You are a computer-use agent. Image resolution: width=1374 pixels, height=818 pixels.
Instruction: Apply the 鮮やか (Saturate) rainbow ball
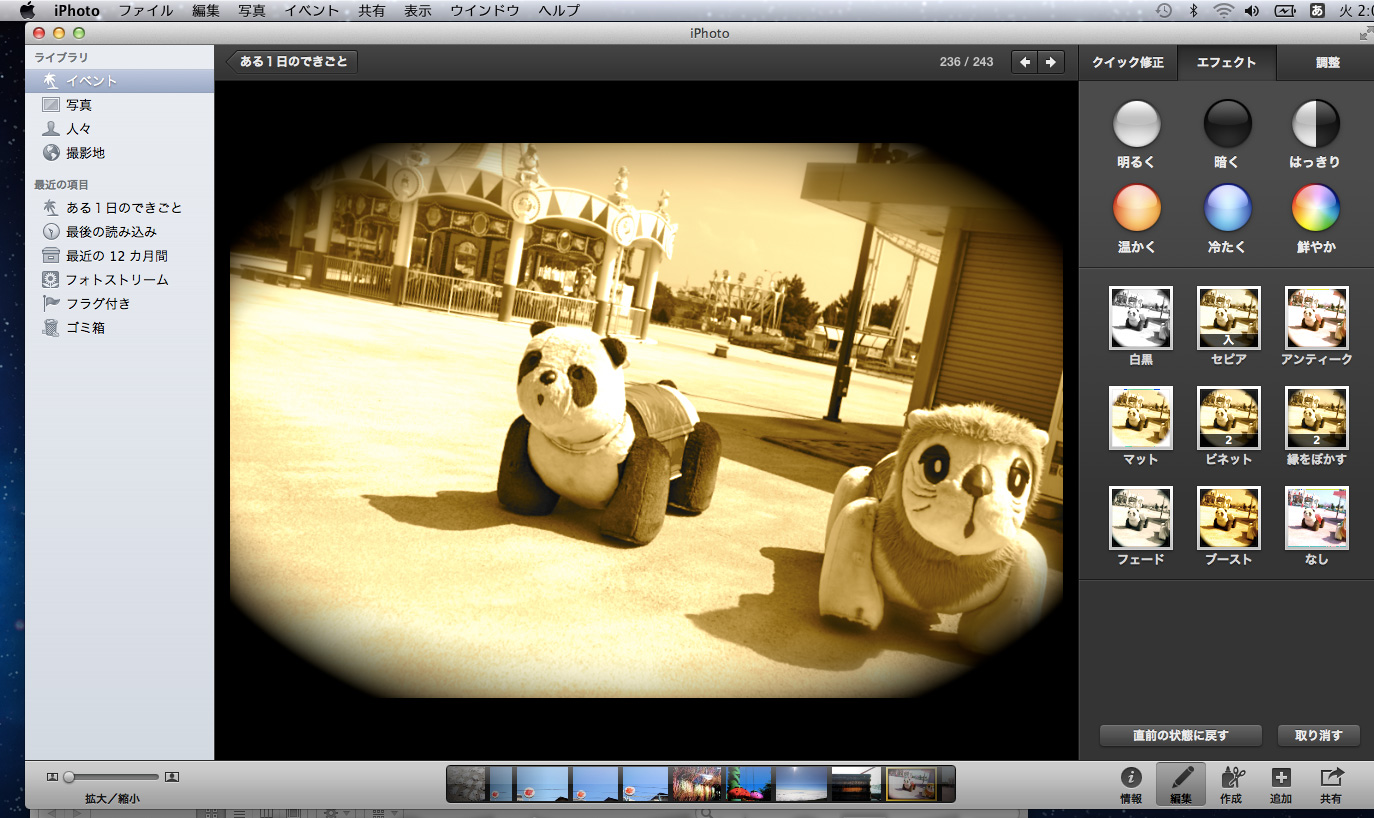point(1316,208)
